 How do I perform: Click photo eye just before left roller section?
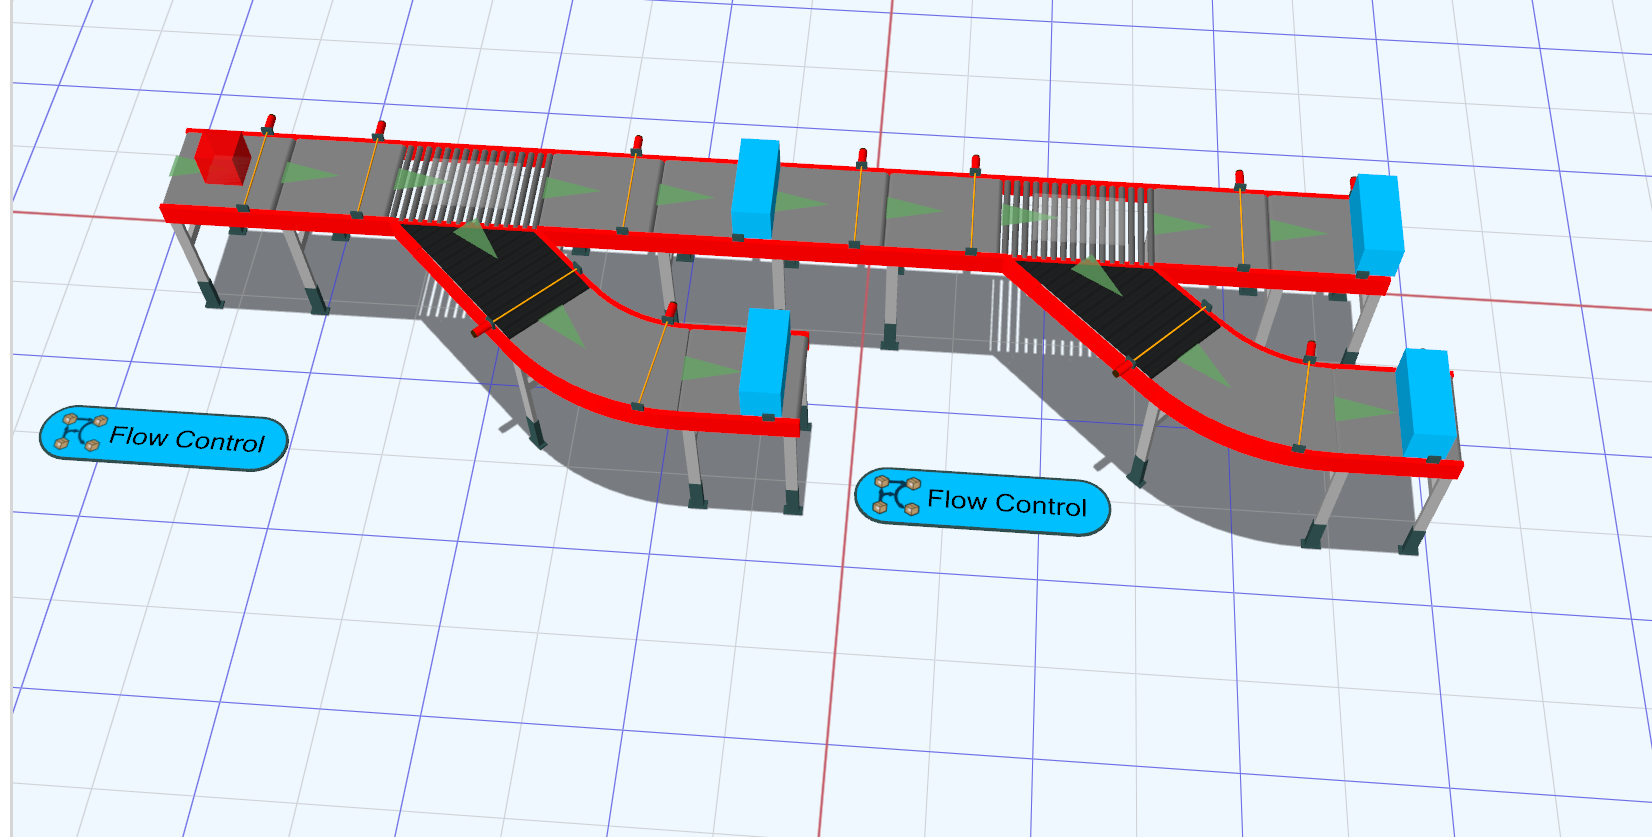[x=379, y=129]
